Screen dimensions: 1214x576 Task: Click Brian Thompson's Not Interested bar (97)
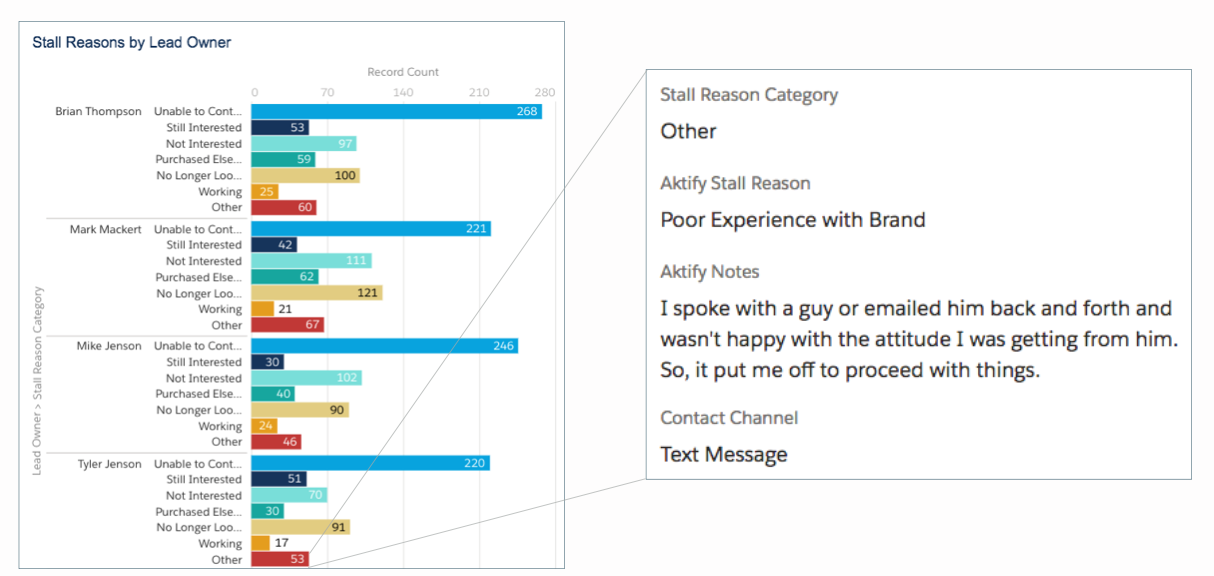(x=304, y=143)
